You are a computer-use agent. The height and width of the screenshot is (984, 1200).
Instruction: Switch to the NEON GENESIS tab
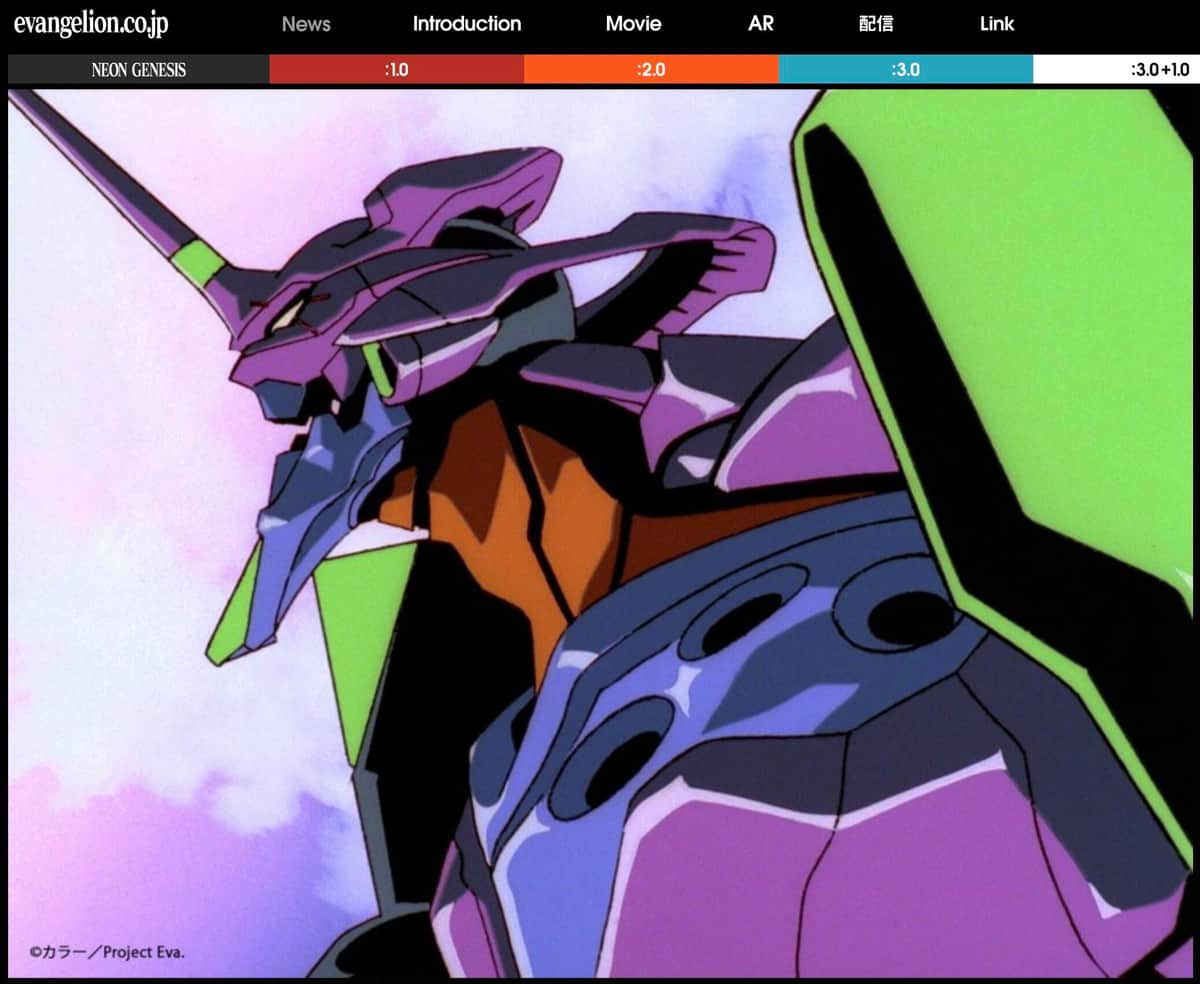pyautogui.click(x=138, y=70)
